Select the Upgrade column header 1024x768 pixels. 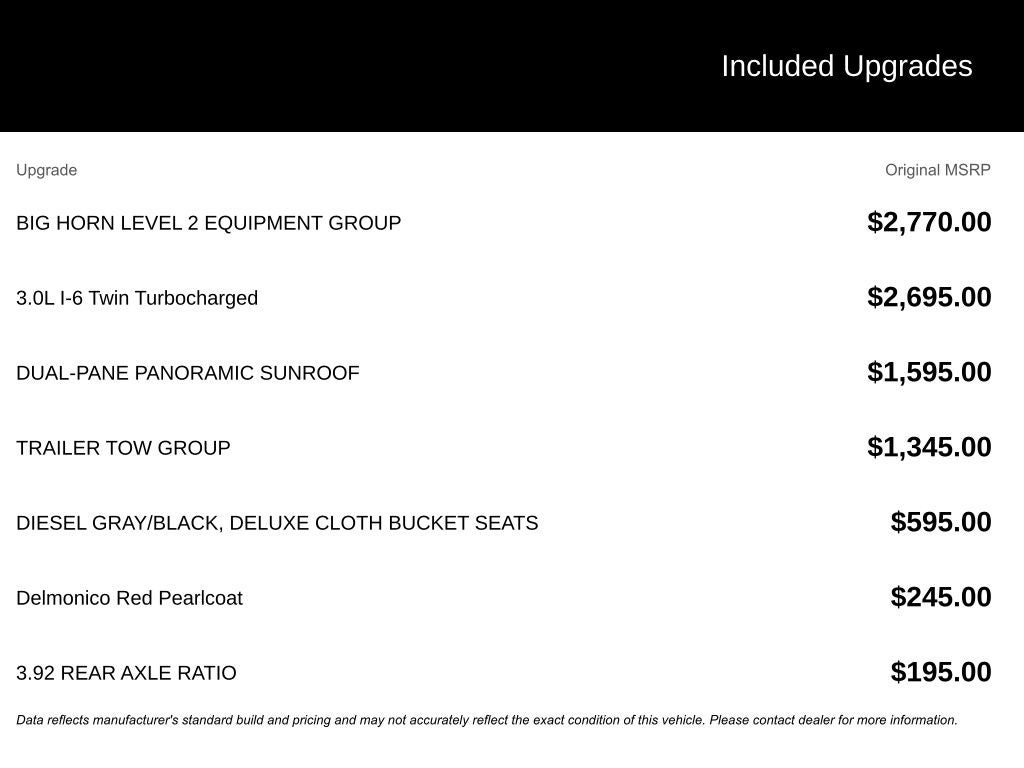click(x=46, y=170)
